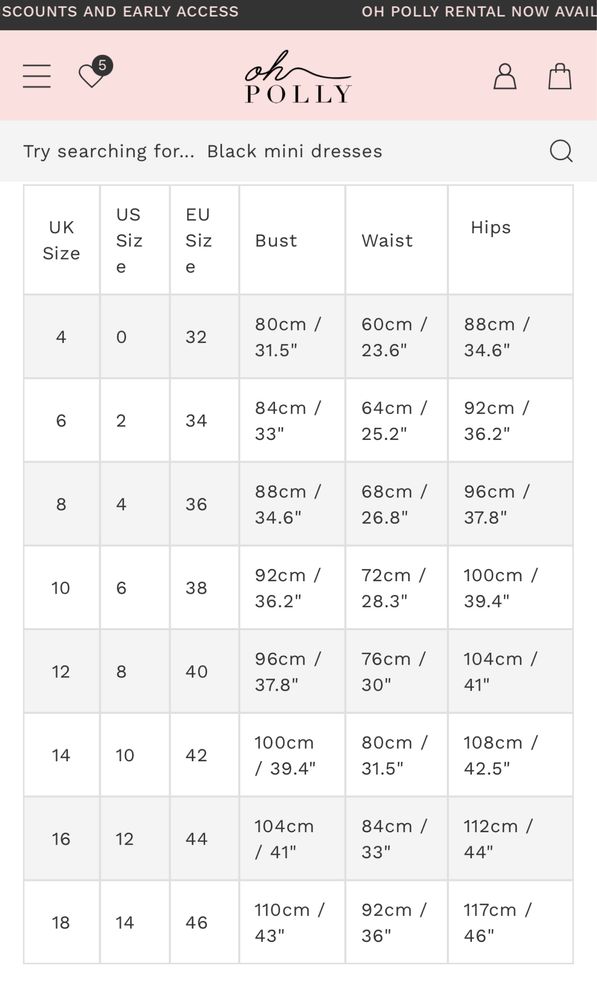This screenshot has height=999, width=597.
Task: Click the Oh Polly logo
Action: click(x=298, y=76)
